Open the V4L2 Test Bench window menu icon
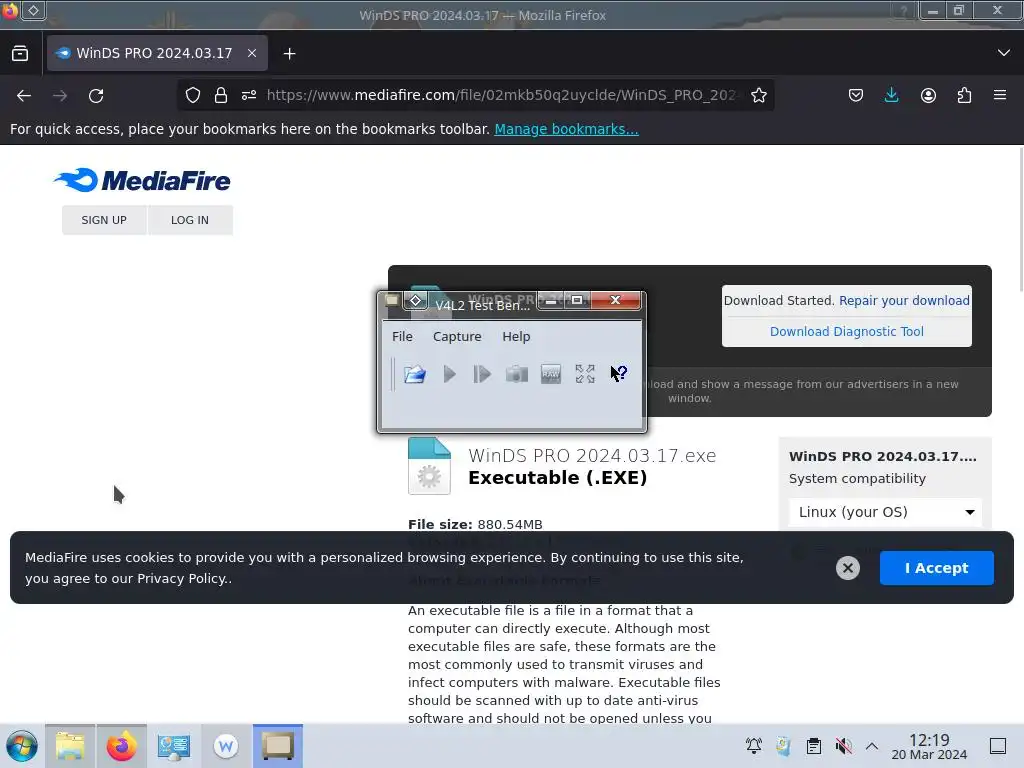This screenshot has height=768, width=1024. coord(392,300)
